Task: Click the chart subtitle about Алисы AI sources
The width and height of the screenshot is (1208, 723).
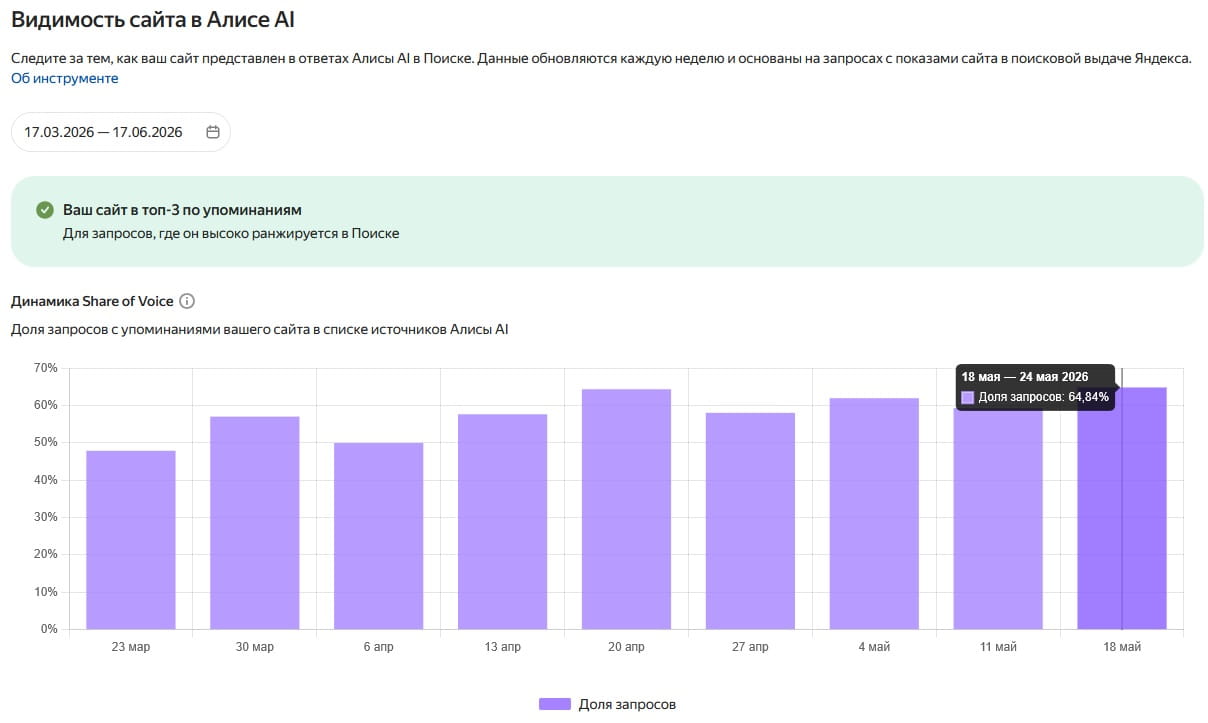Action: 259,329
